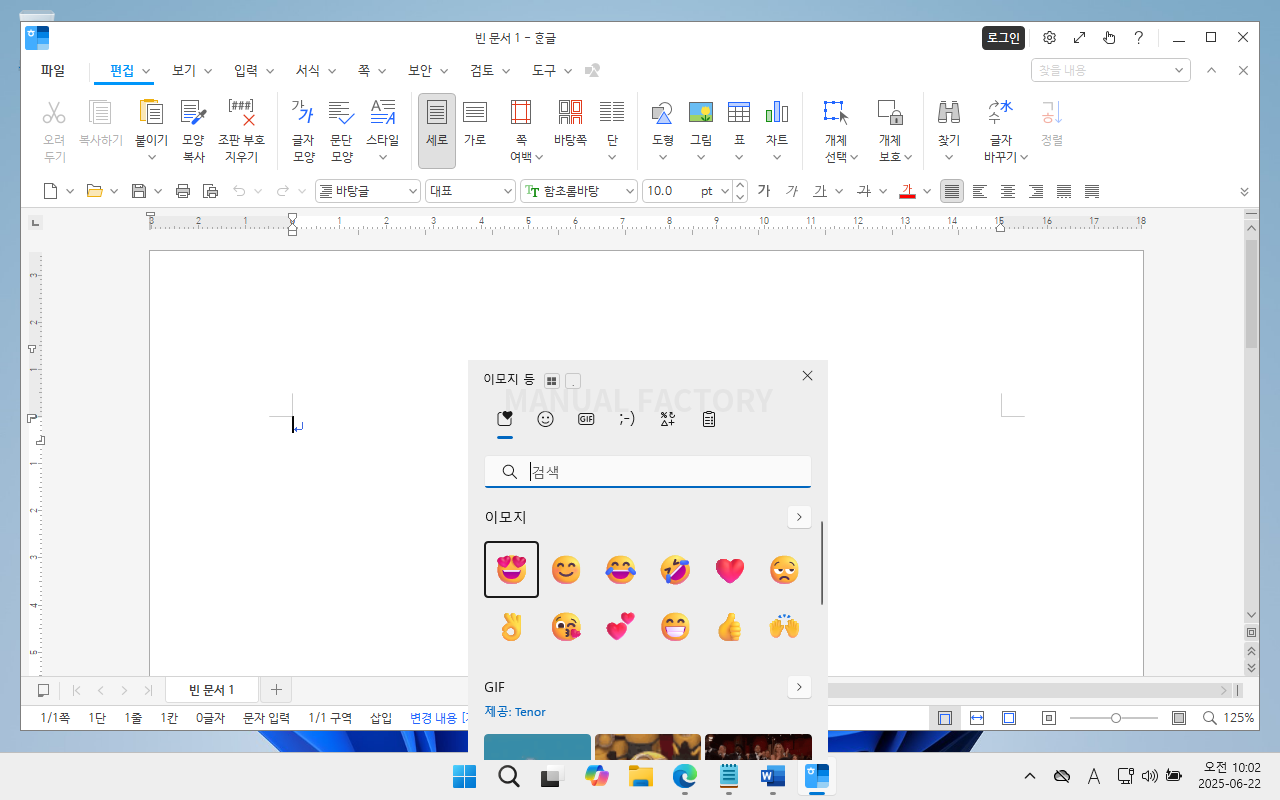The image size is (1280, 800).
Task: Click the 단 columns icon
Action: [612, 112]
